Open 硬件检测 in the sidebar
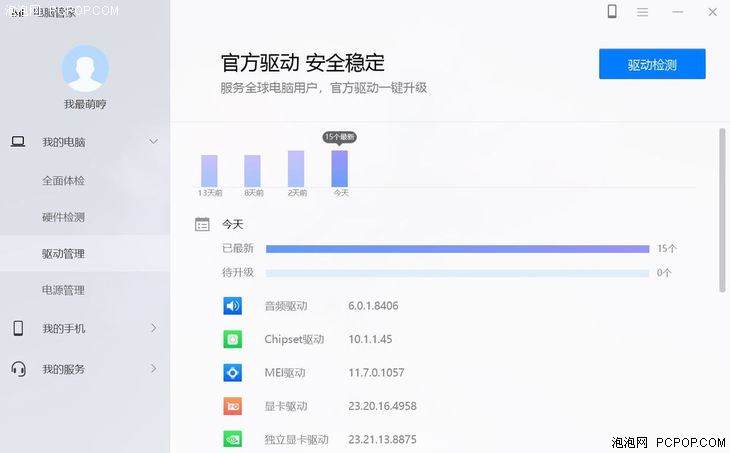730x453 pixels. point(63,217)
